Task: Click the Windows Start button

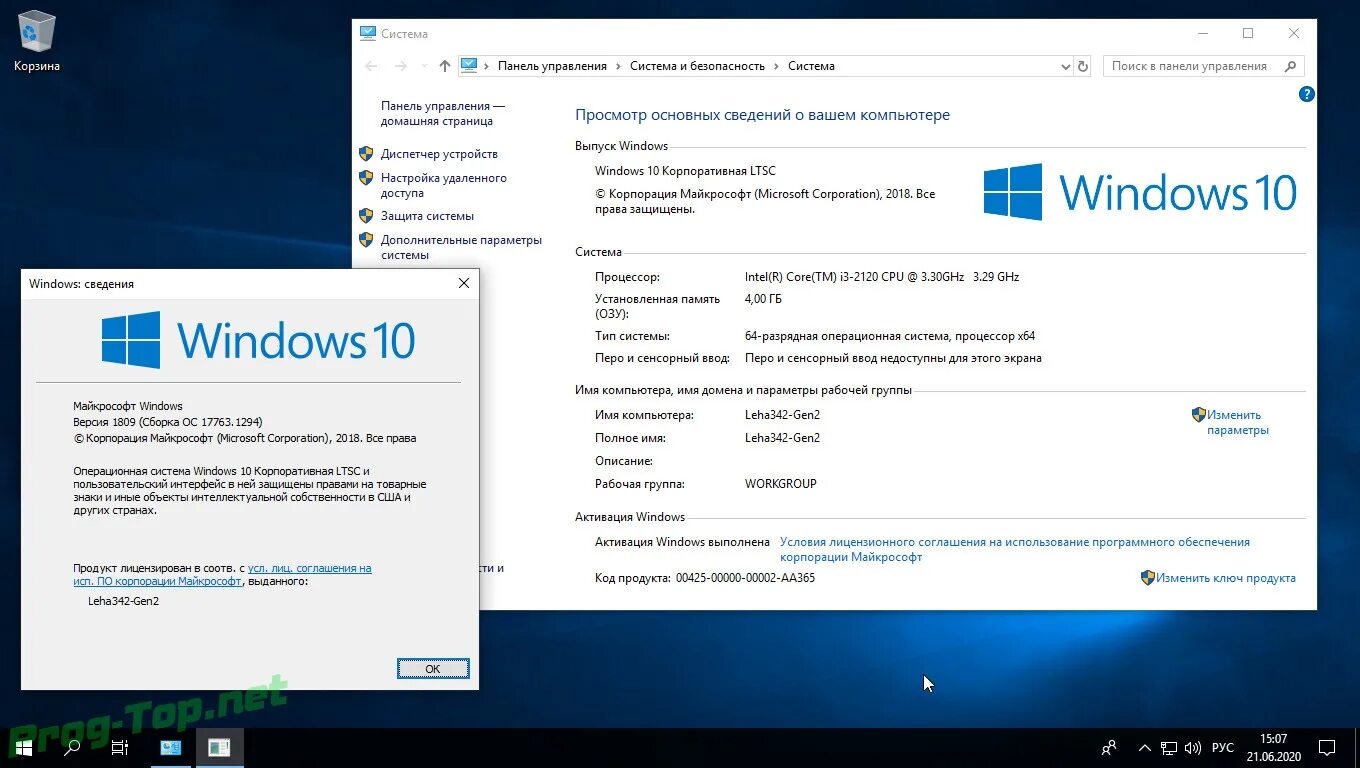Action: click(x=23, y=747)
